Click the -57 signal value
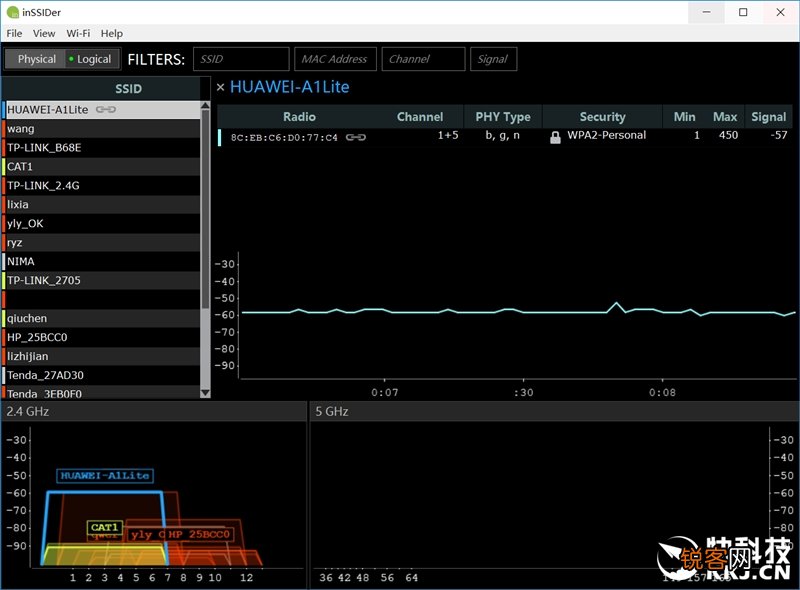The image size is (800, 590). 779,135
